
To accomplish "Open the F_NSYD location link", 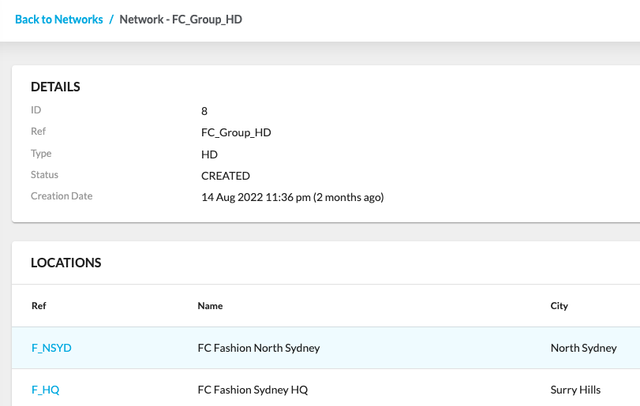I will pos(52,348).
